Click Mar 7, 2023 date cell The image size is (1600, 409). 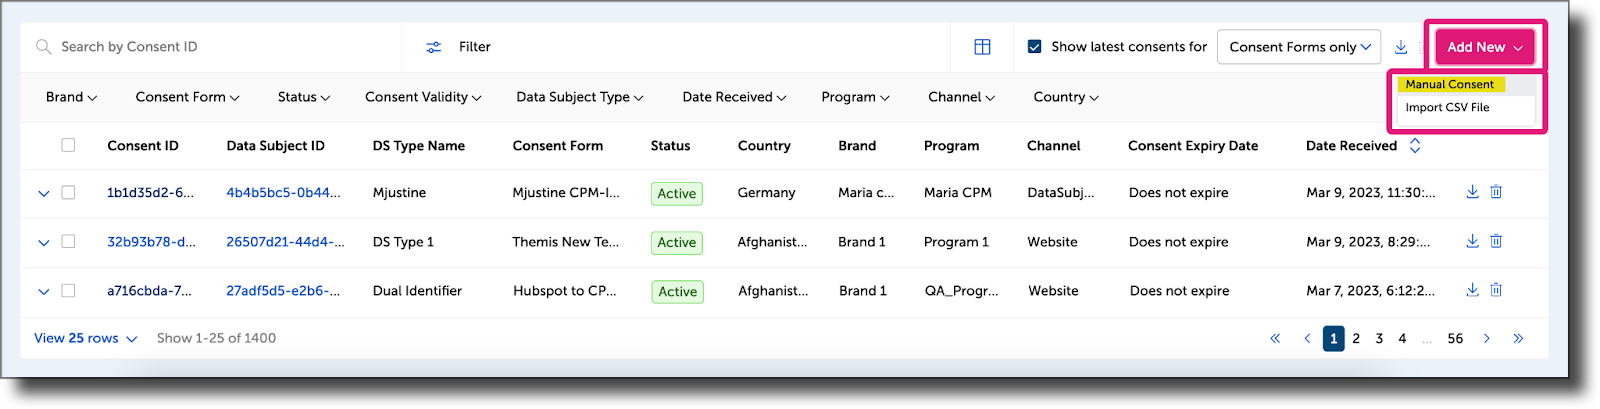(x=1371, y=291)
